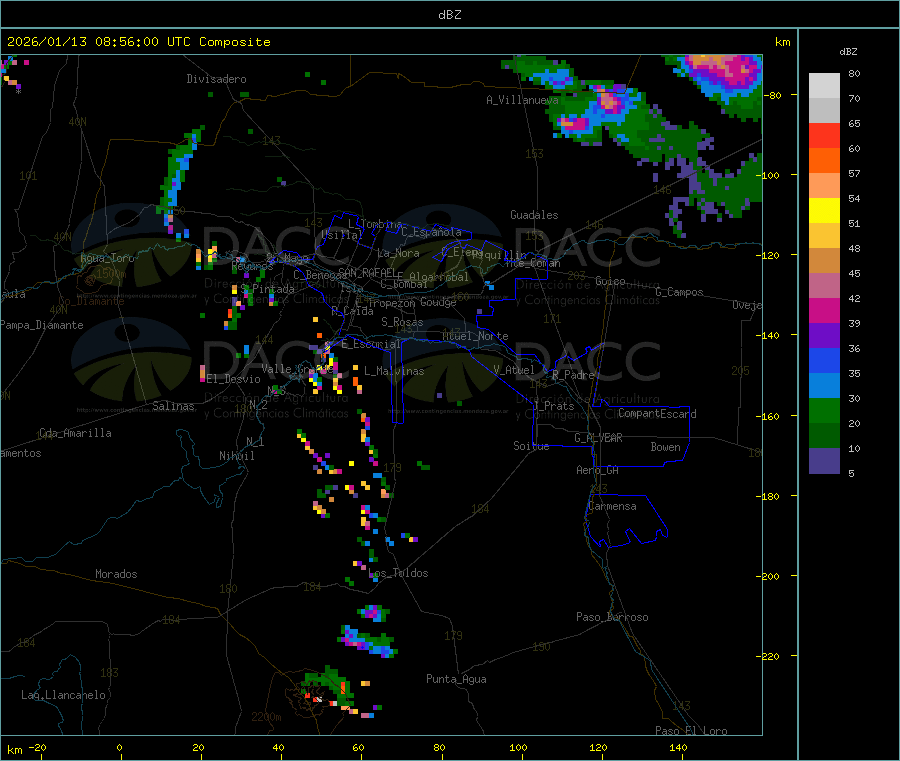The height and width of the screenshot is (761, 900).
Task: Click the Morados map label
Action: (x=116, y=574)
